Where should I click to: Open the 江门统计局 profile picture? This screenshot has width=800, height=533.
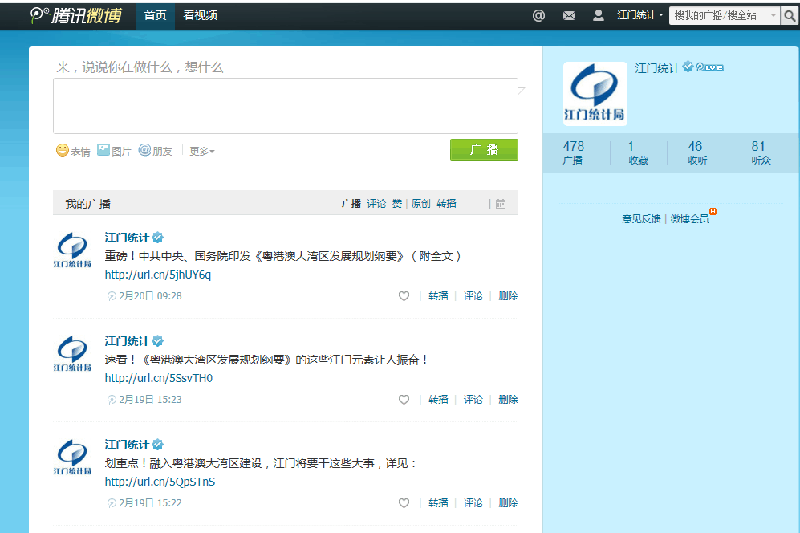[x=594, y=94]
